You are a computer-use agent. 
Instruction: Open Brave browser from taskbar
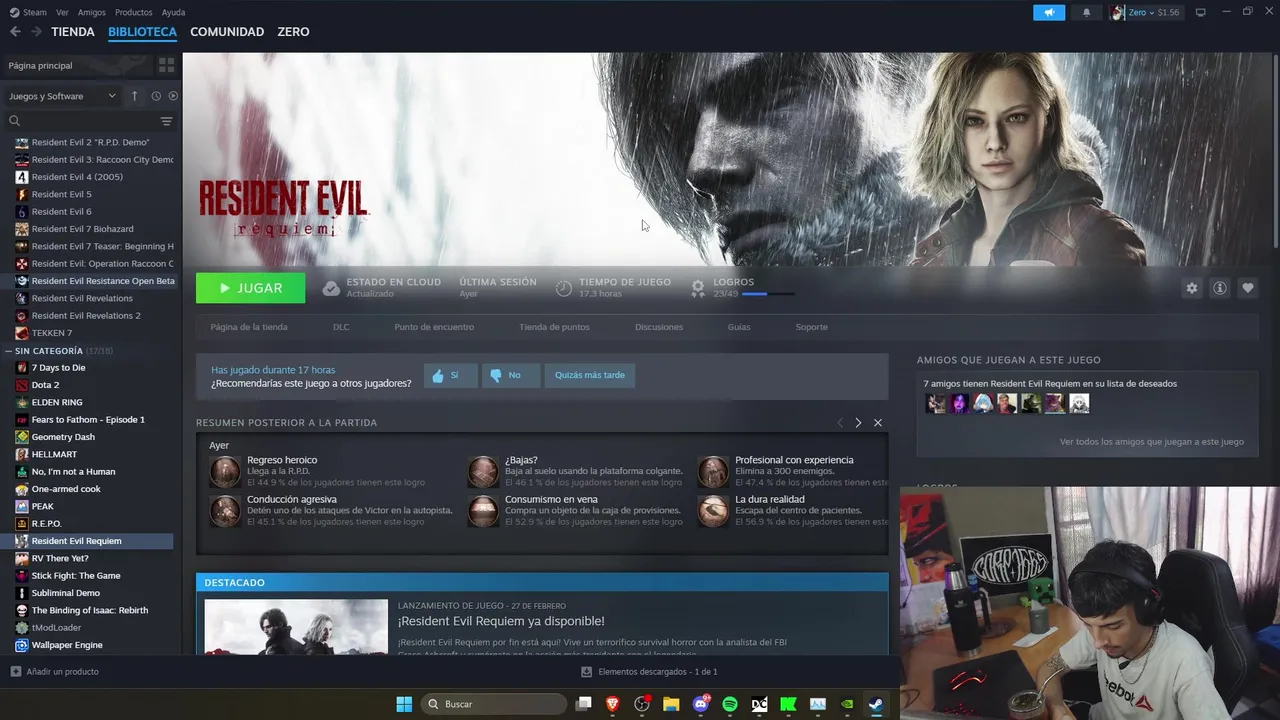click(613, 704)
